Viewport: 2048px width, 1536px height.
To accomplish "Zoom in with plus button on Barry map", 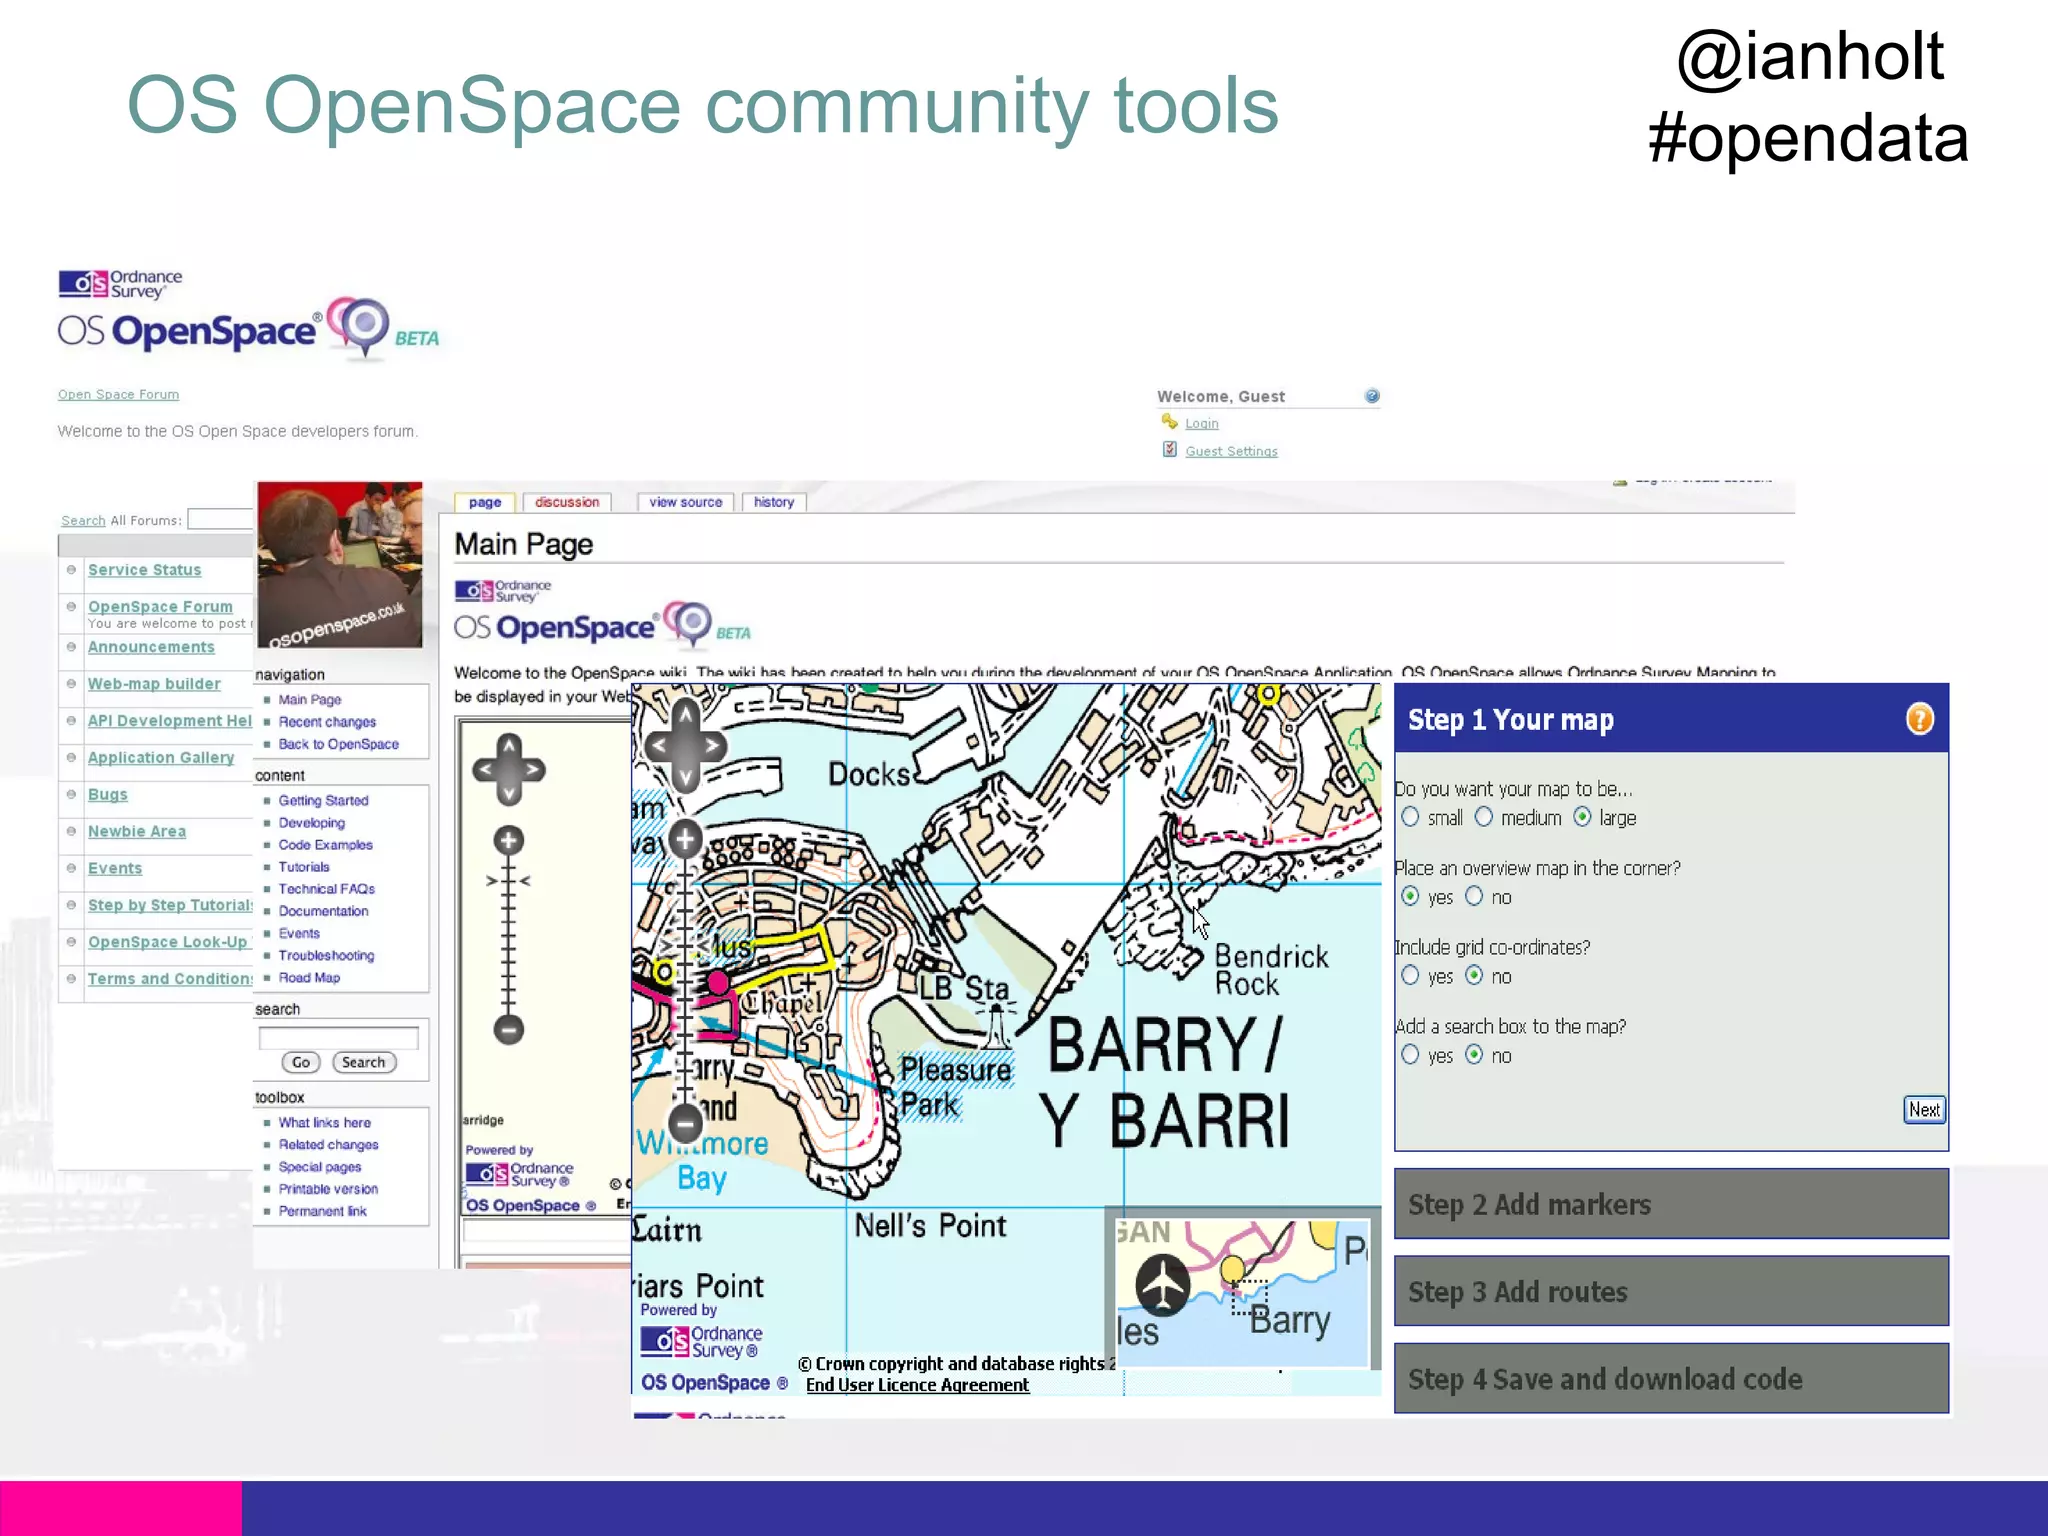I will tap(685, 839).
